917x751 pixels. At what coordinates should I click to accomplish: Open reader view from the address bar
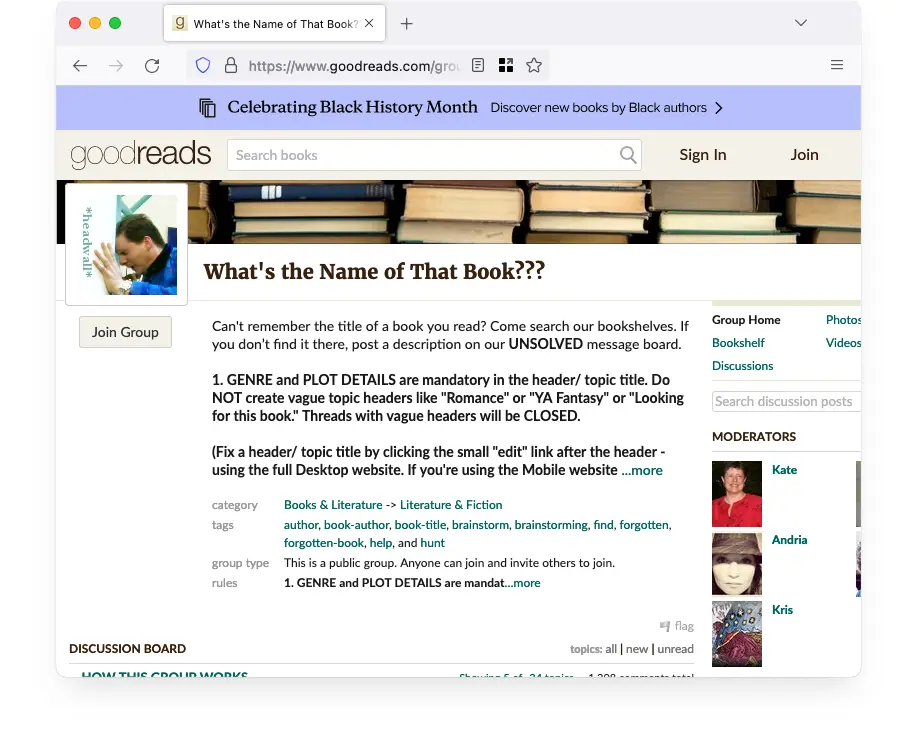click(477, 64)
